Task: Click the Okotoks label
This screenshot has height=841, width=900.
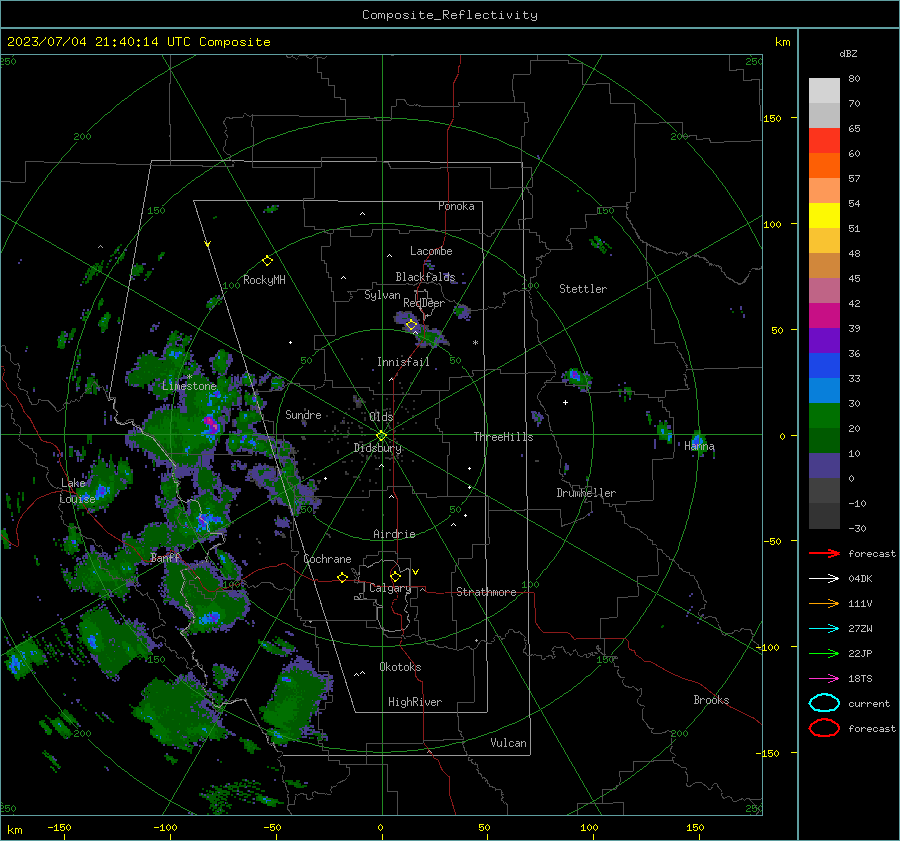Action: pyautogui.click(x=400, y=666)
